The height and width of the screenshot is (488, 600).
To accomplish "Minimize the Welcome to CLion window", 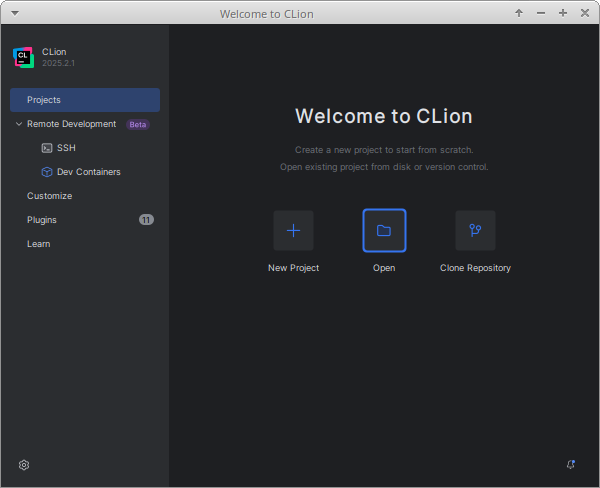I will click(541, 13).
